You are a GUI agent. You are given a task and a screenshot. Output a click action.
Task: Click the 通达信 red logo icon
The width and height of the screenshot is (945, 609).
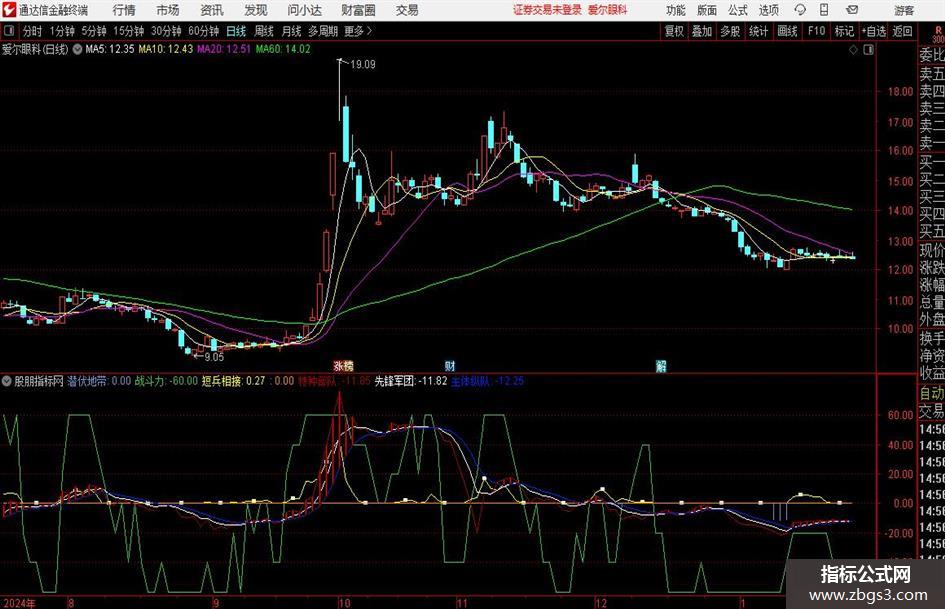tap(9, 10)
